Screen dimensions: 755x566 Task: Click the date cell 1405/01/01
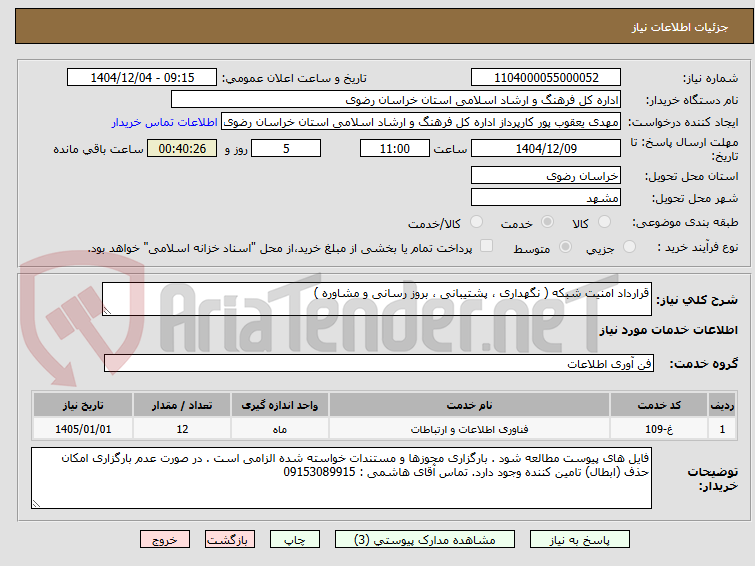(x=83, y=429)
